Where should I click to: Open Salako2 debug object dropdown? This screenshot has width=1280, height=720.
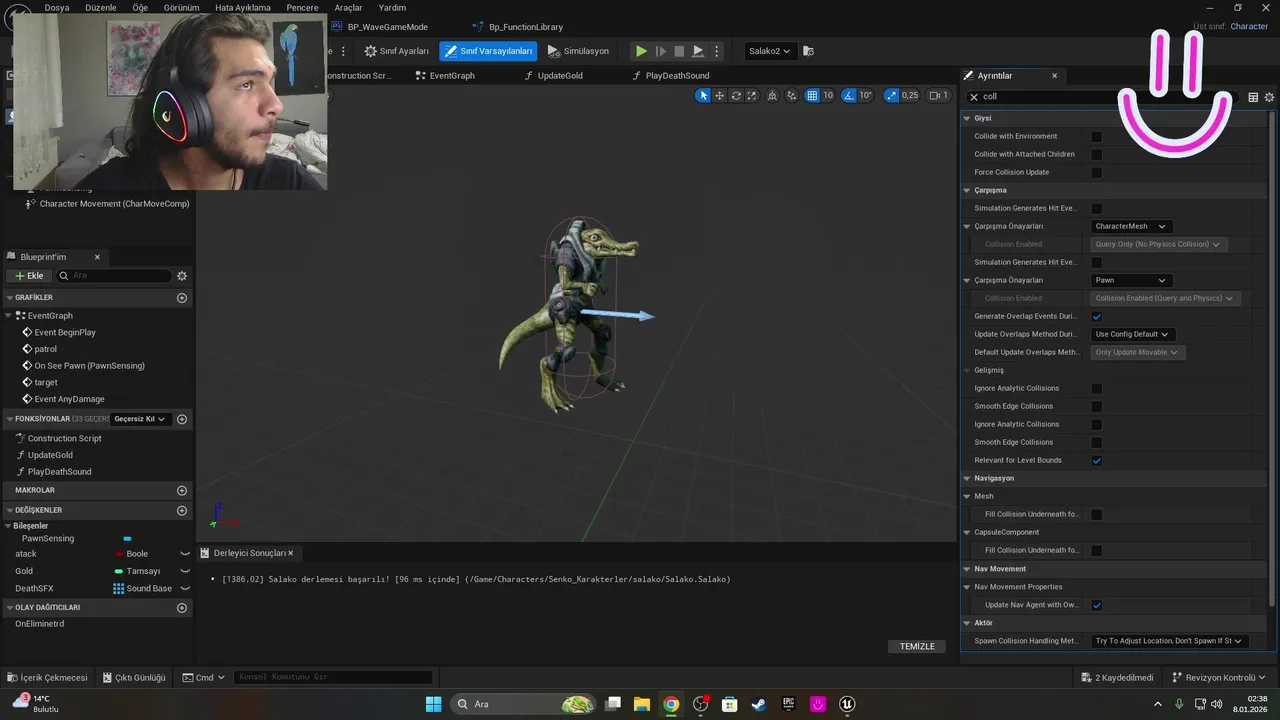769,51
